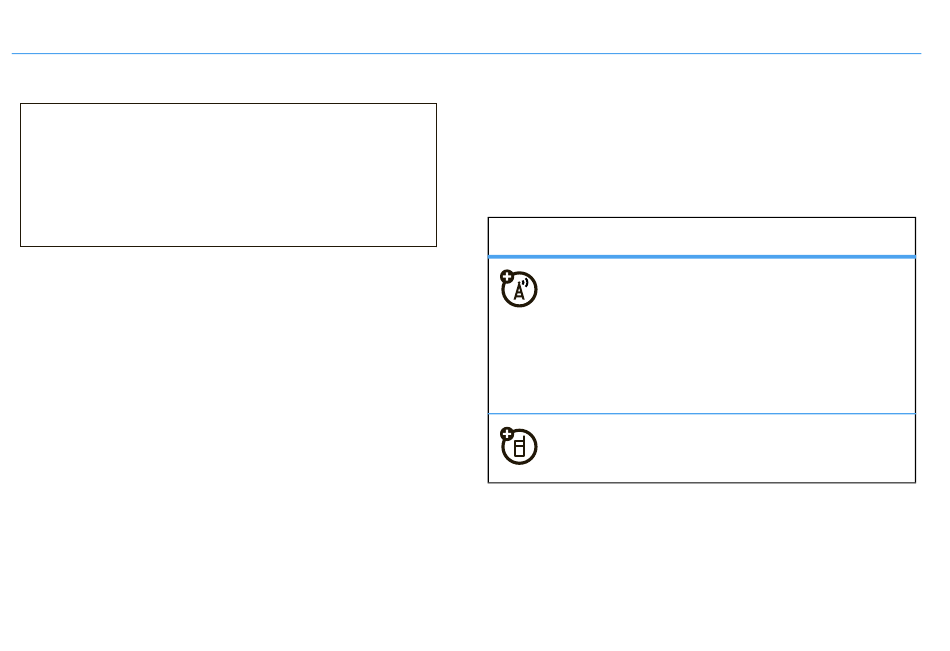Click blank space above the right table
This screenshot has width=950, height=651.
[700, 150]
